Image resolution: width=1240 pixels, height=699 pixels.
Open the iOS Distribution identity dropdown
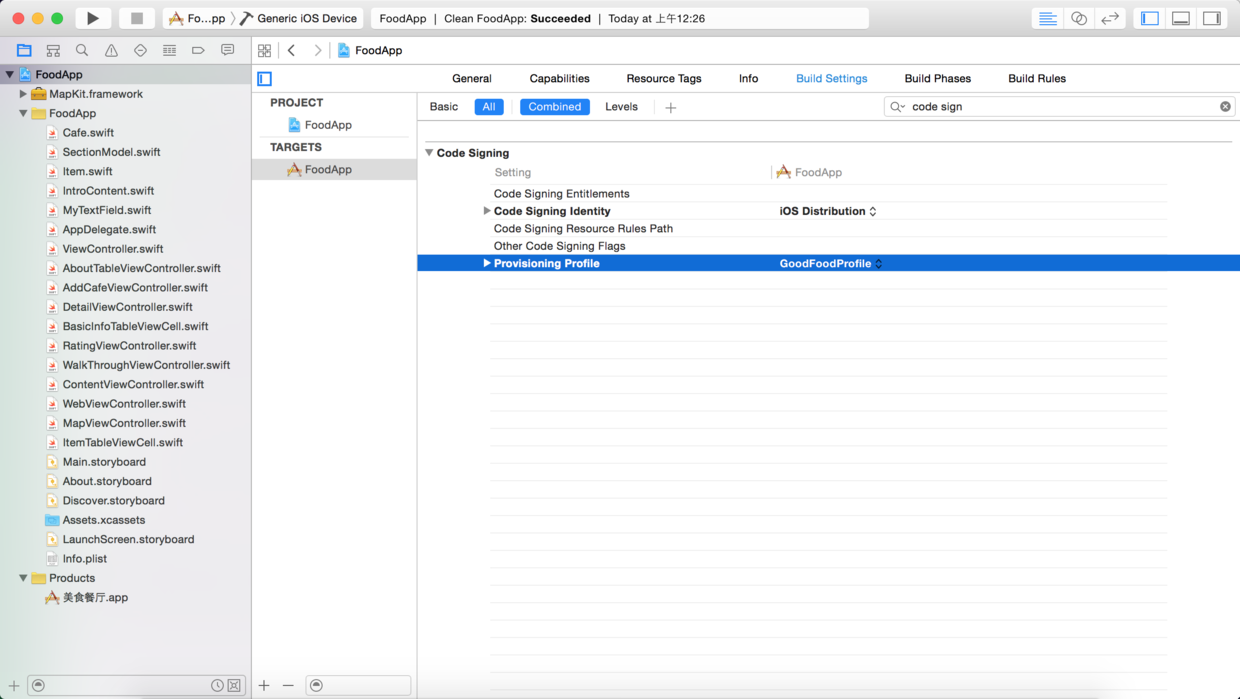click(x=828, y=211)
